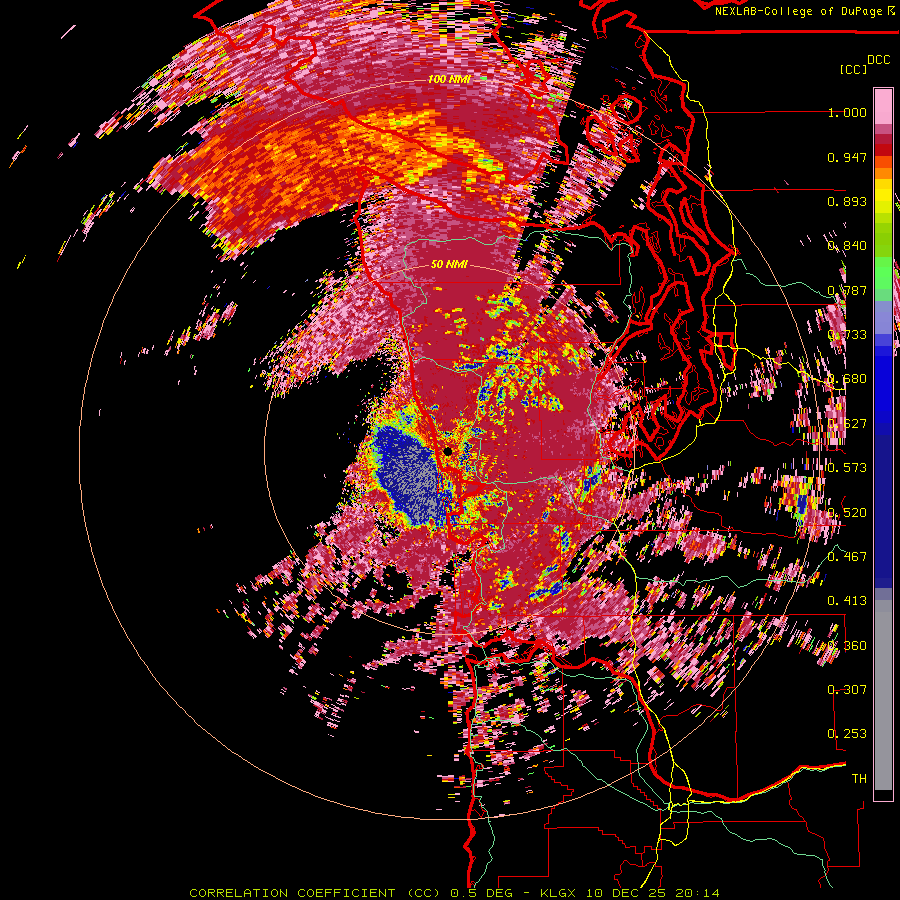Click the black KLGX radar site dot
The image size is (900, 900).
point(448,452)
